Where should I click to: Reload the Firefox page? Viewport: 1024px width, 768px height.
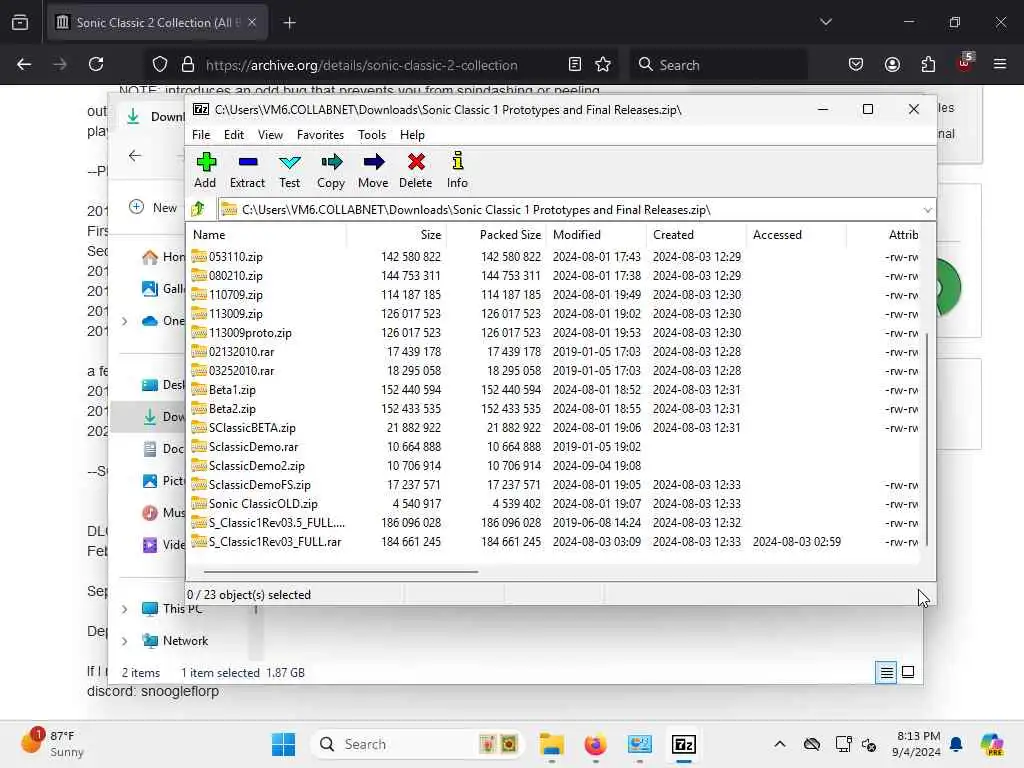(96, 64)
